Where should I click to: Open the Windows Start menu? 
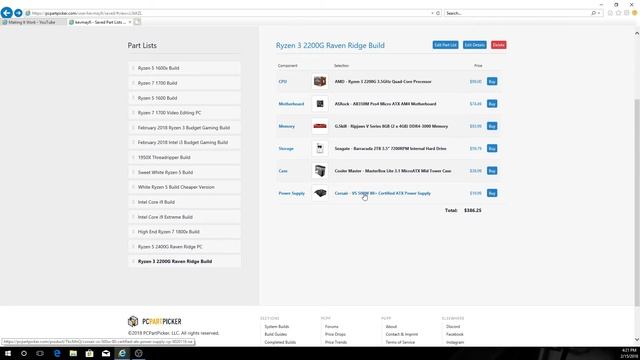pos(7,353)
